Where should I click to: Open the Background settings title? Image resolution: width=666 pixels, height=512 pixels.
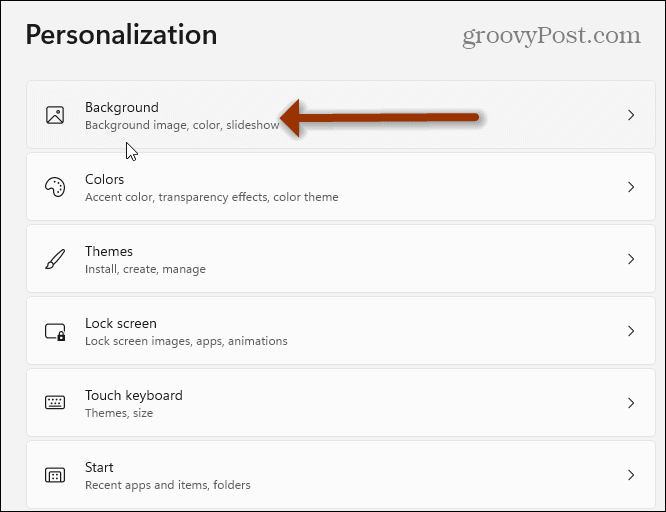pos(122,107)
